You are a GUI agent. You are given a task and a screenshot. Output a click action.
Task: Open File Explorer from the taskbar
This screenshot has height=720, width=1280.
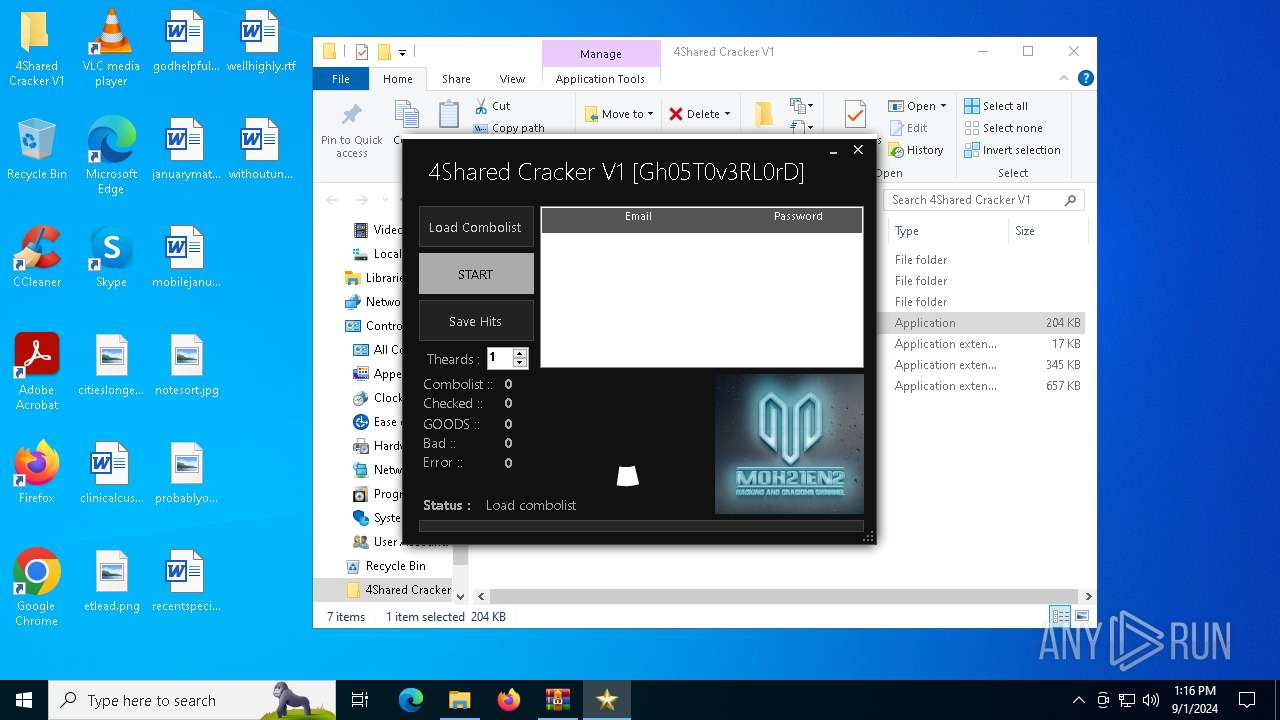[x=460, y=700]
